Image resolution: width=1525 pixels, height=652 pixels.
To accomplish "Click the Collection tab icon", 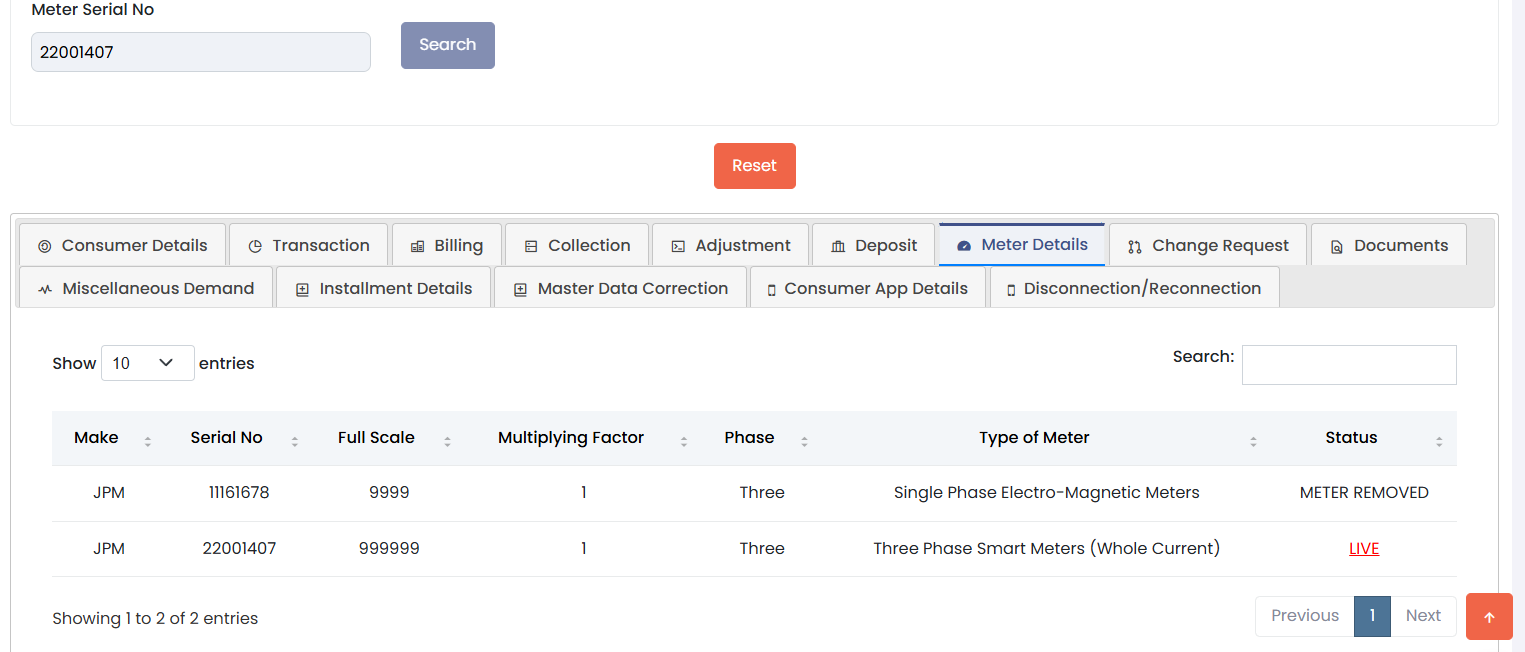I will (531, 246).
